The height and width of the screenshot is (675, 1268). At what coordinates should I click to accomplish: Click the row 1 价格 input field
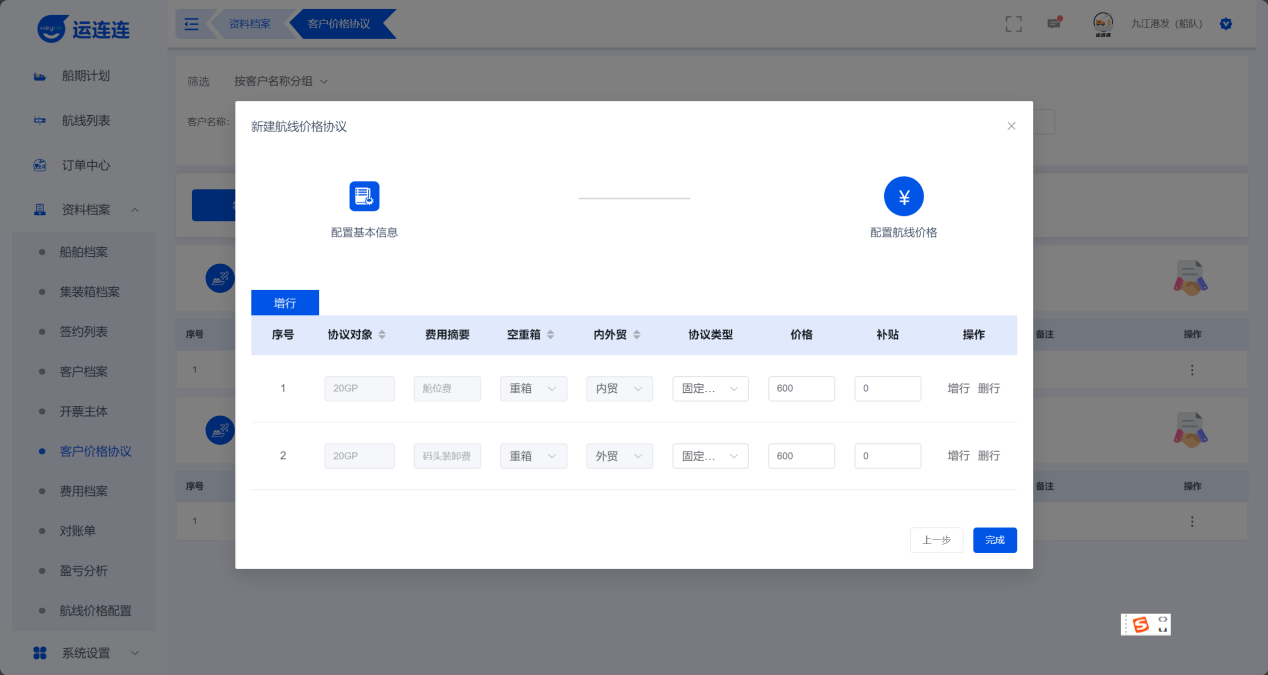coord(801,389)
